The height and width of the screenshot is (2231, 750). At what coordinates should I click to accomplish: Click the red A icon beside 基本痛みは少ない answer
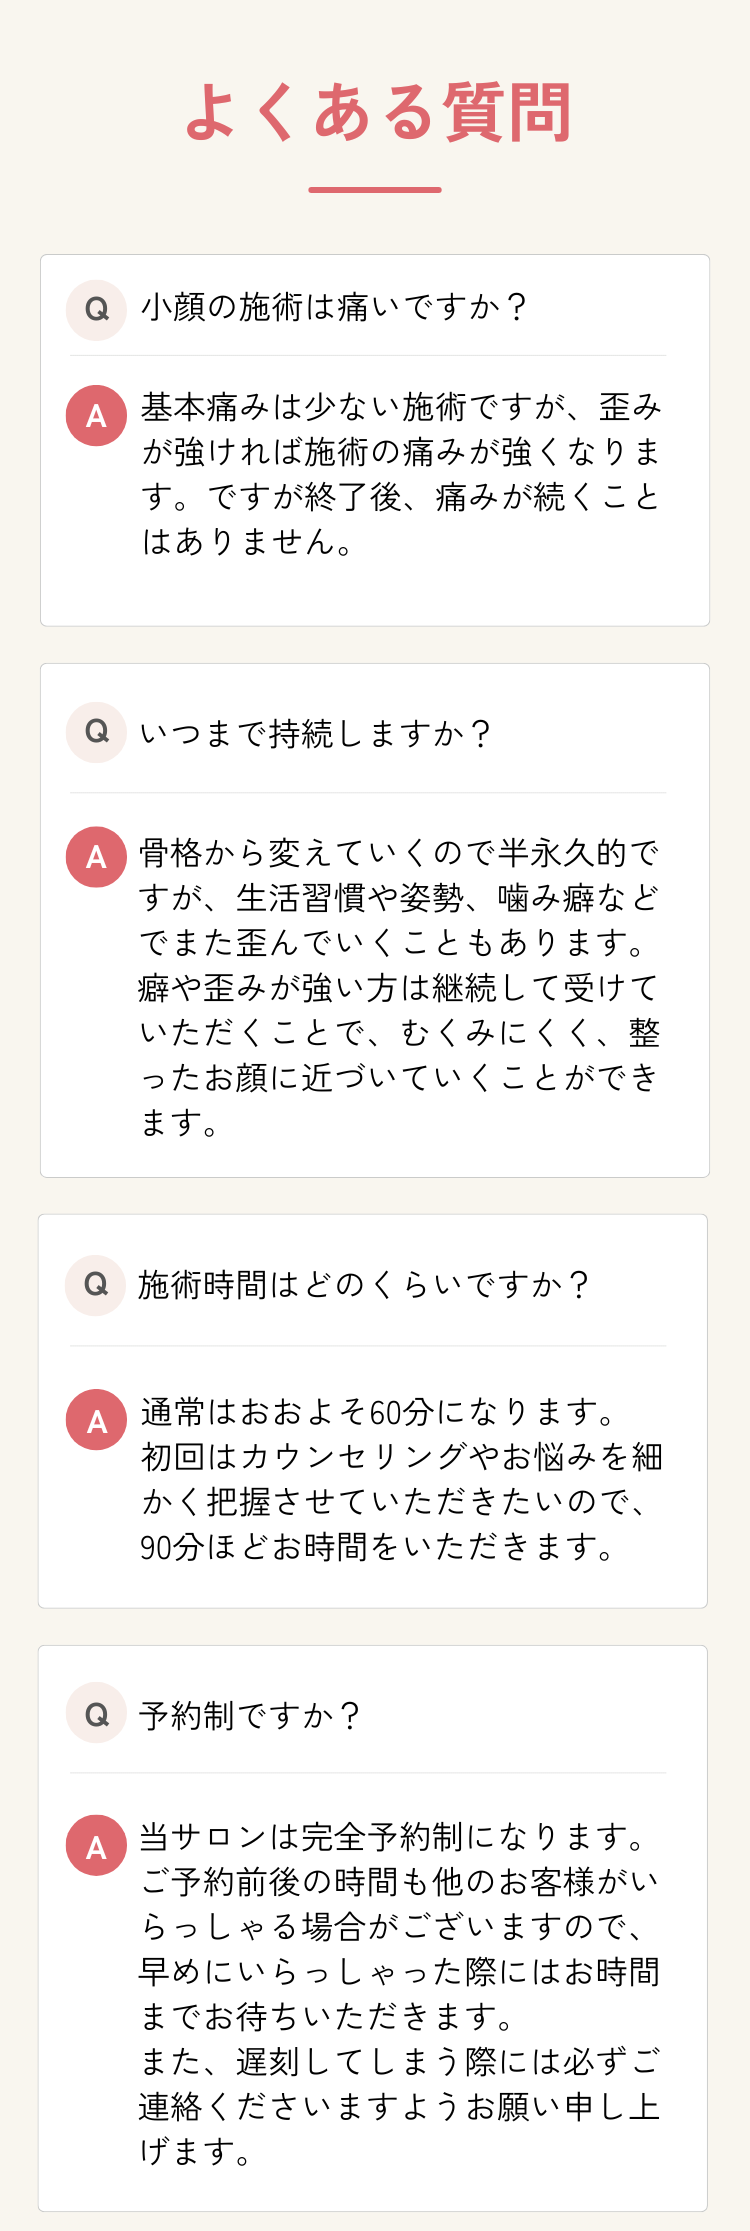96,415
